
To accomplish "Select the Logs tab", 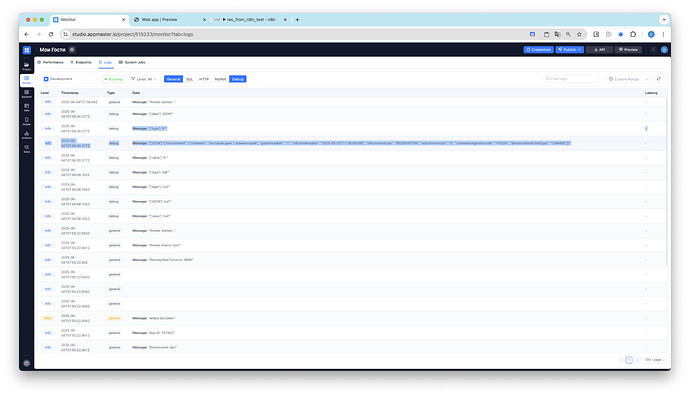I will pyautogui.click(x=106, y=62).
